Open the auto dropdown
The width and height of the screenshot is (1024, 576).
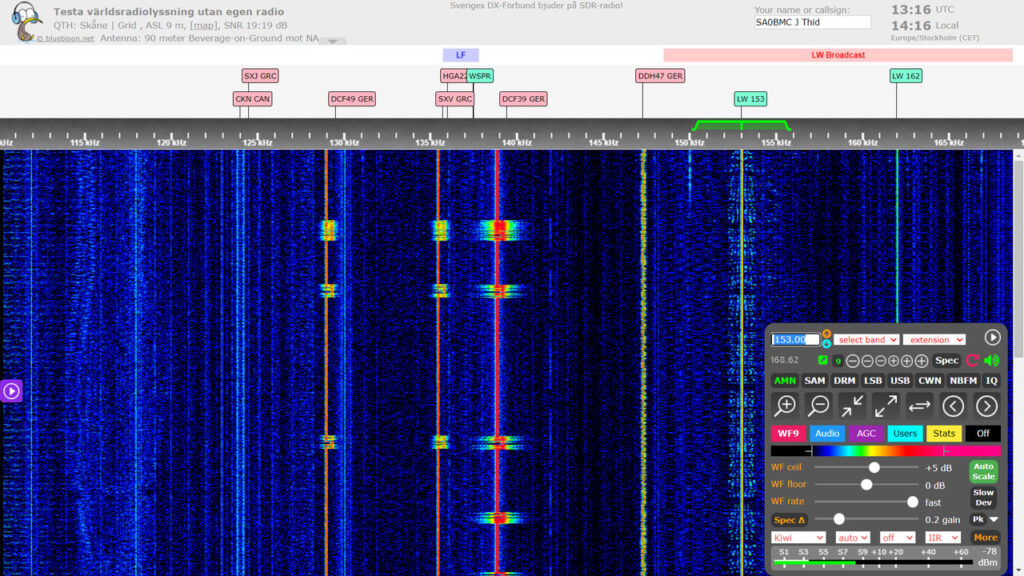[852, 537]
